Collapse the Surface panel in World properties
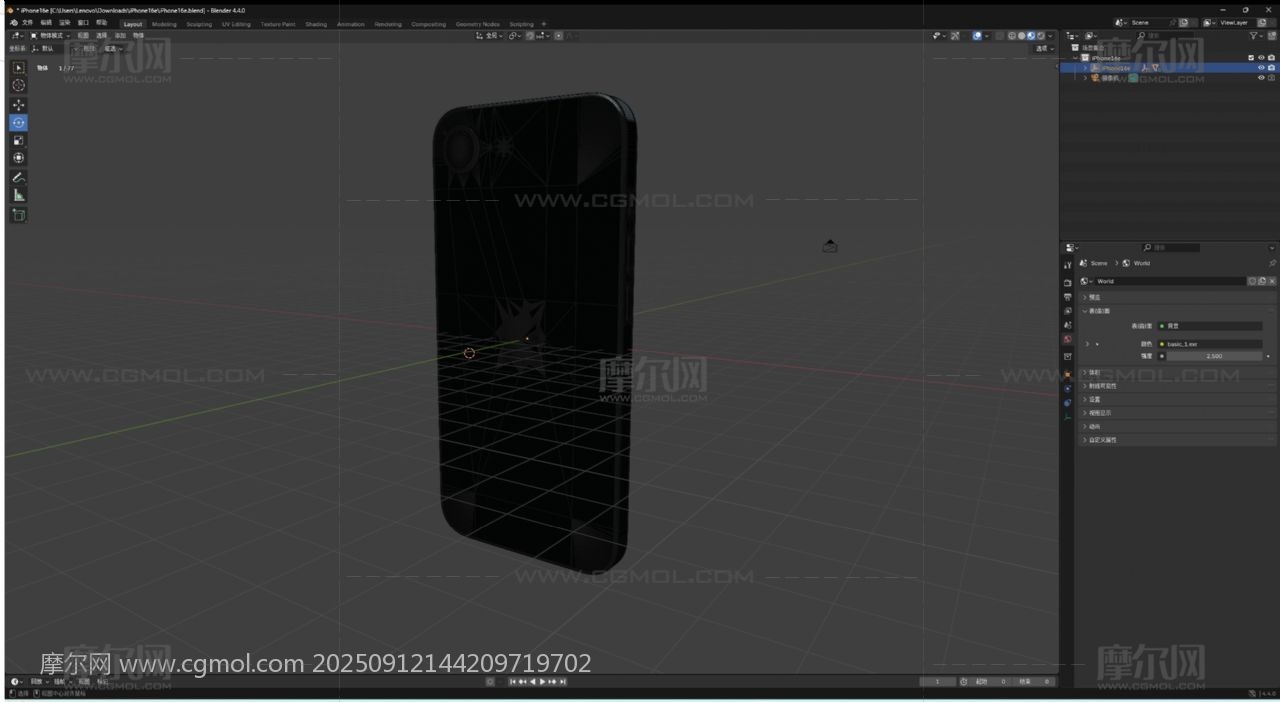Viewport: 1280px width, 702px height. pyautogui.click(x=1084, y=311)
